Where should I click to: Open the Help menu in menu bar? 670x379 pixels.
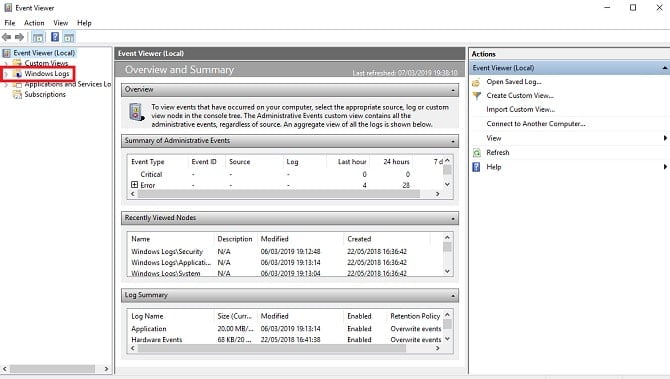84,23
